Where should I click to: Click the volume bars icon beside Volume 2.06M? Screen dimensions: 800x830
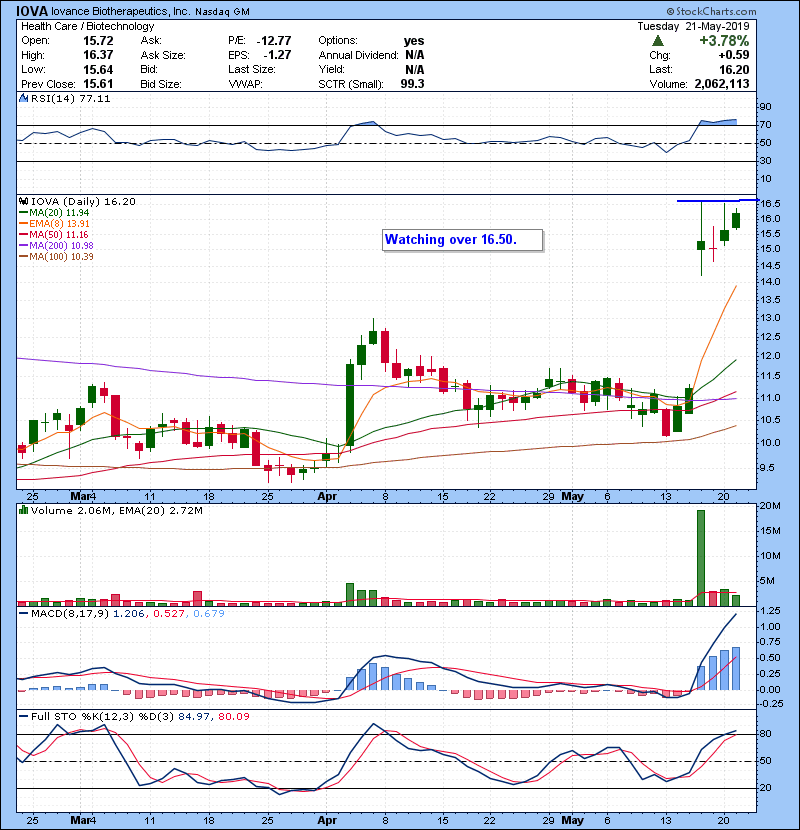click(23, 510)
